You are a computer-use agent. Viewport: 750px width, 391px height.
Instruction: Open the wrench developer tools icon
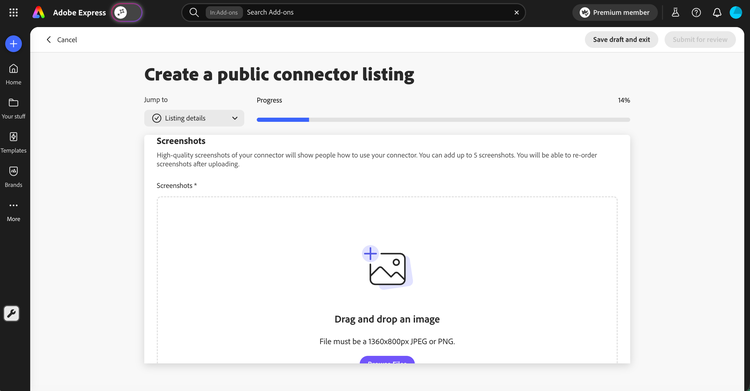coord(11,313)
